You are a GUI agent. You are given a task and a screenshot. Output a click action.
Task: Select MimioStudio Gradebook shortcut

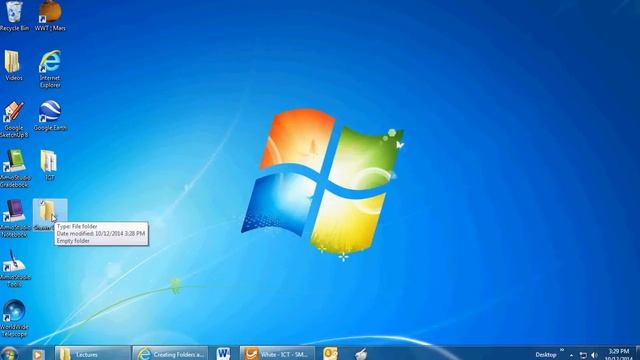click(x=15, y=169)
